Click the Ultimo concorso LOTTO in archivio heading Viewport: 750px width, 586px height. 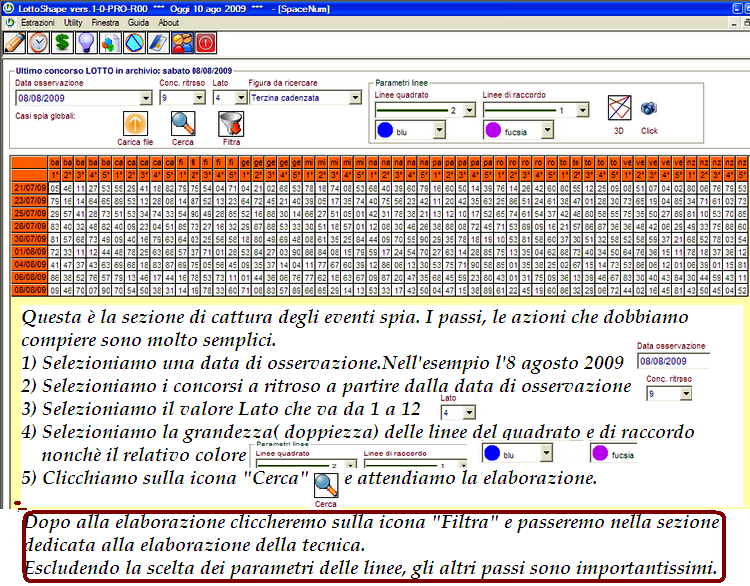(124, 71)
